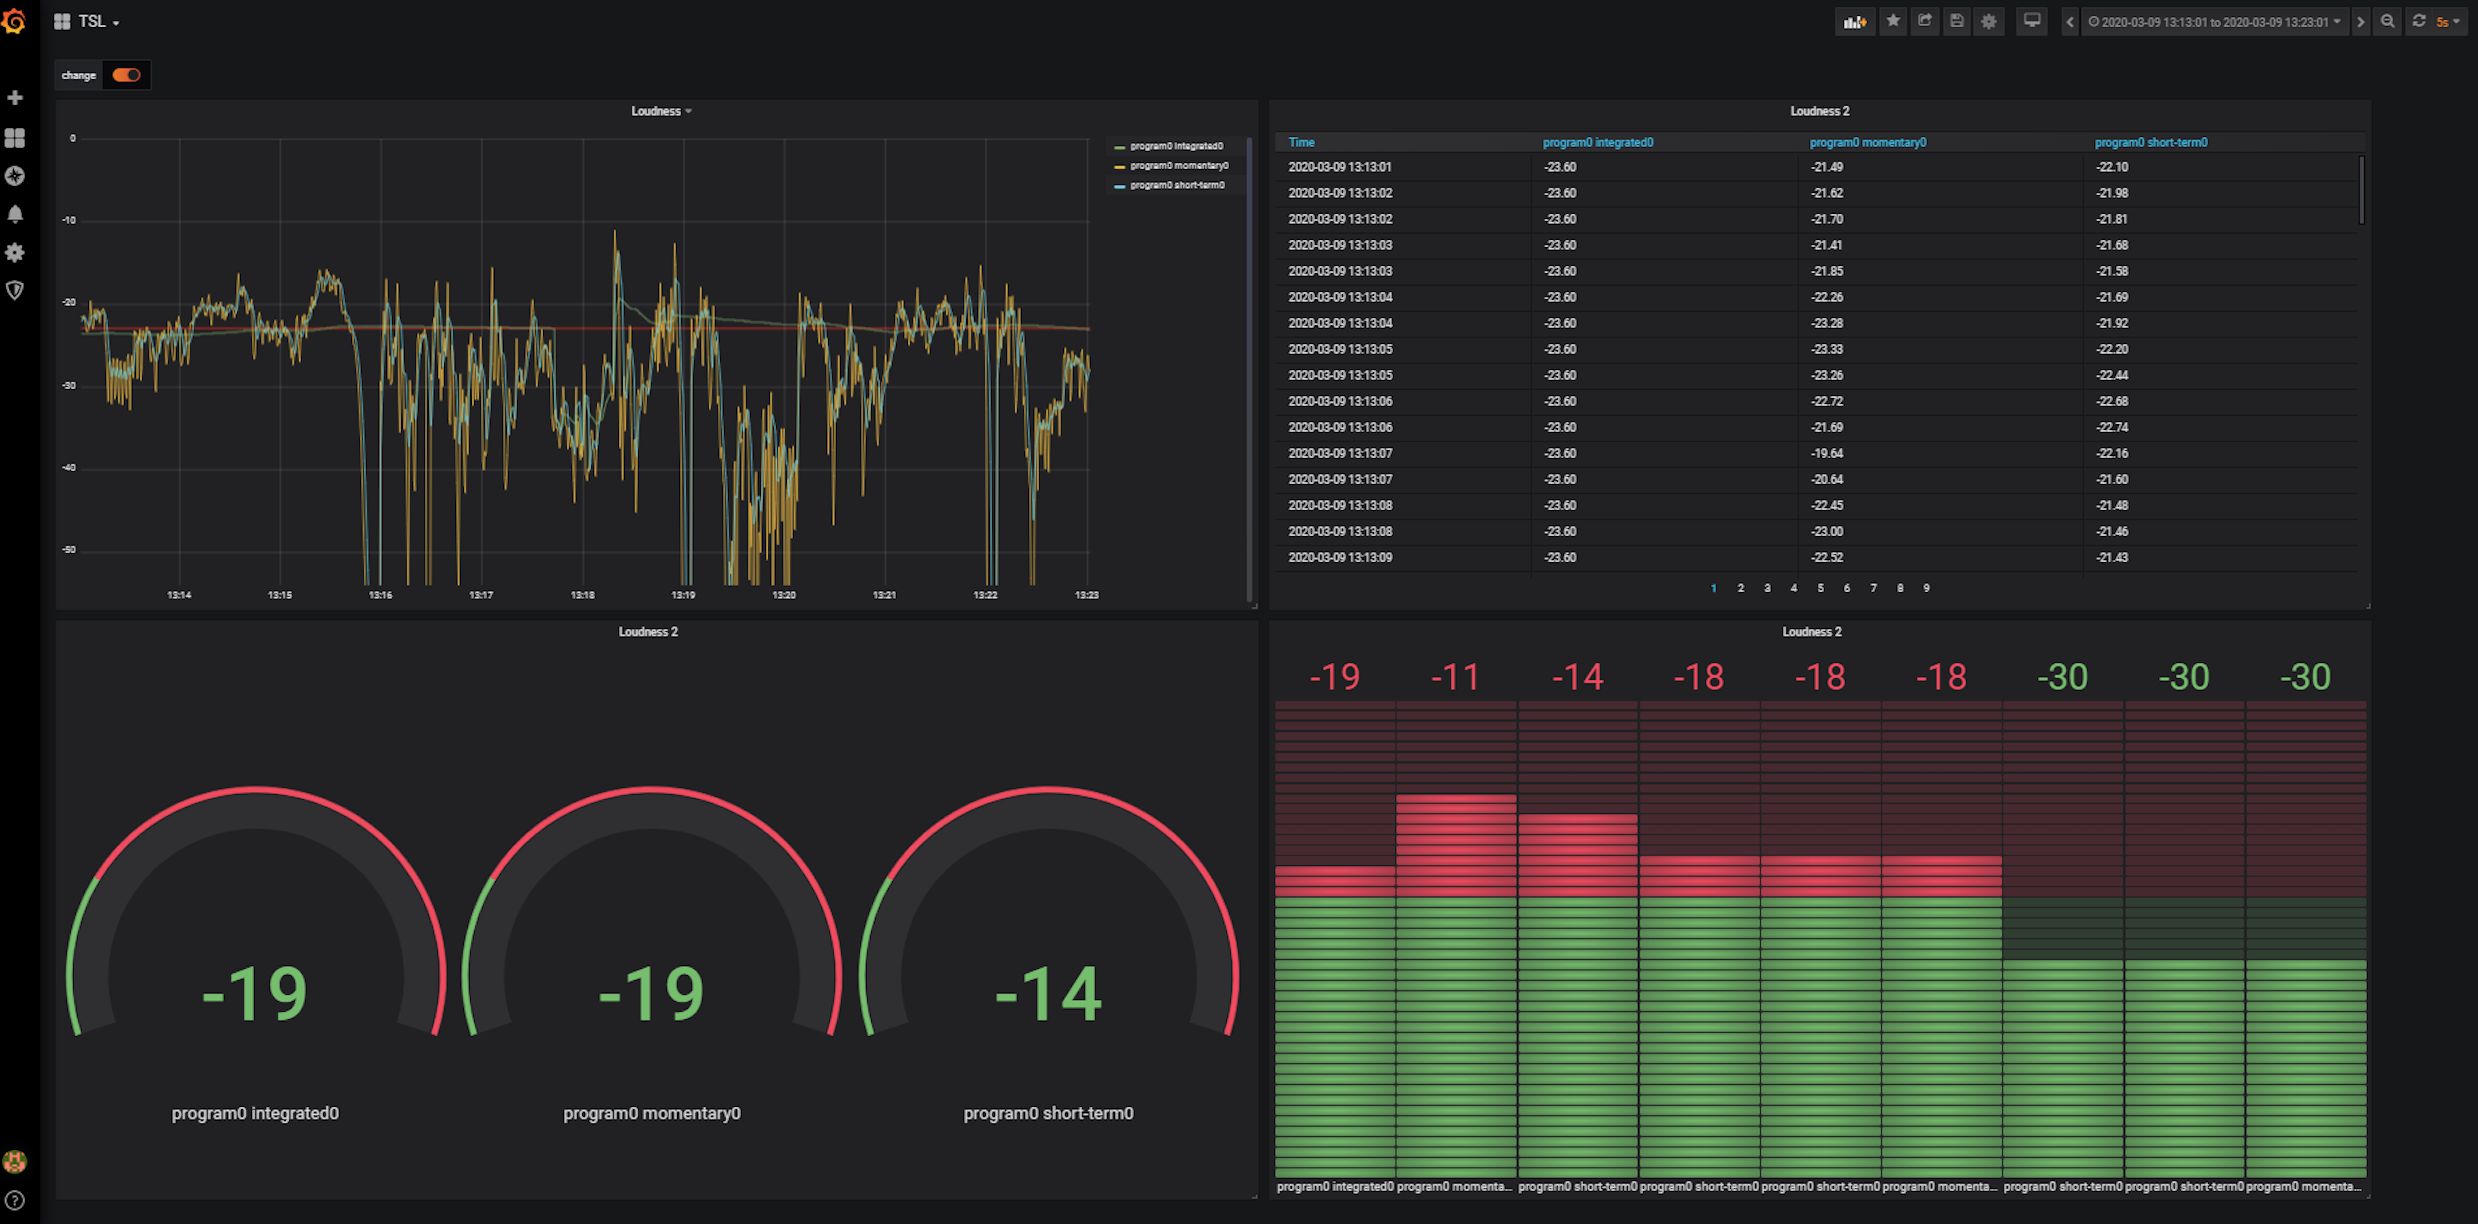The width and height of the screenshot is (2478, 1224).
Task: Open dashboard settings
Action: pyautogui.click(x=1989, y=20)
